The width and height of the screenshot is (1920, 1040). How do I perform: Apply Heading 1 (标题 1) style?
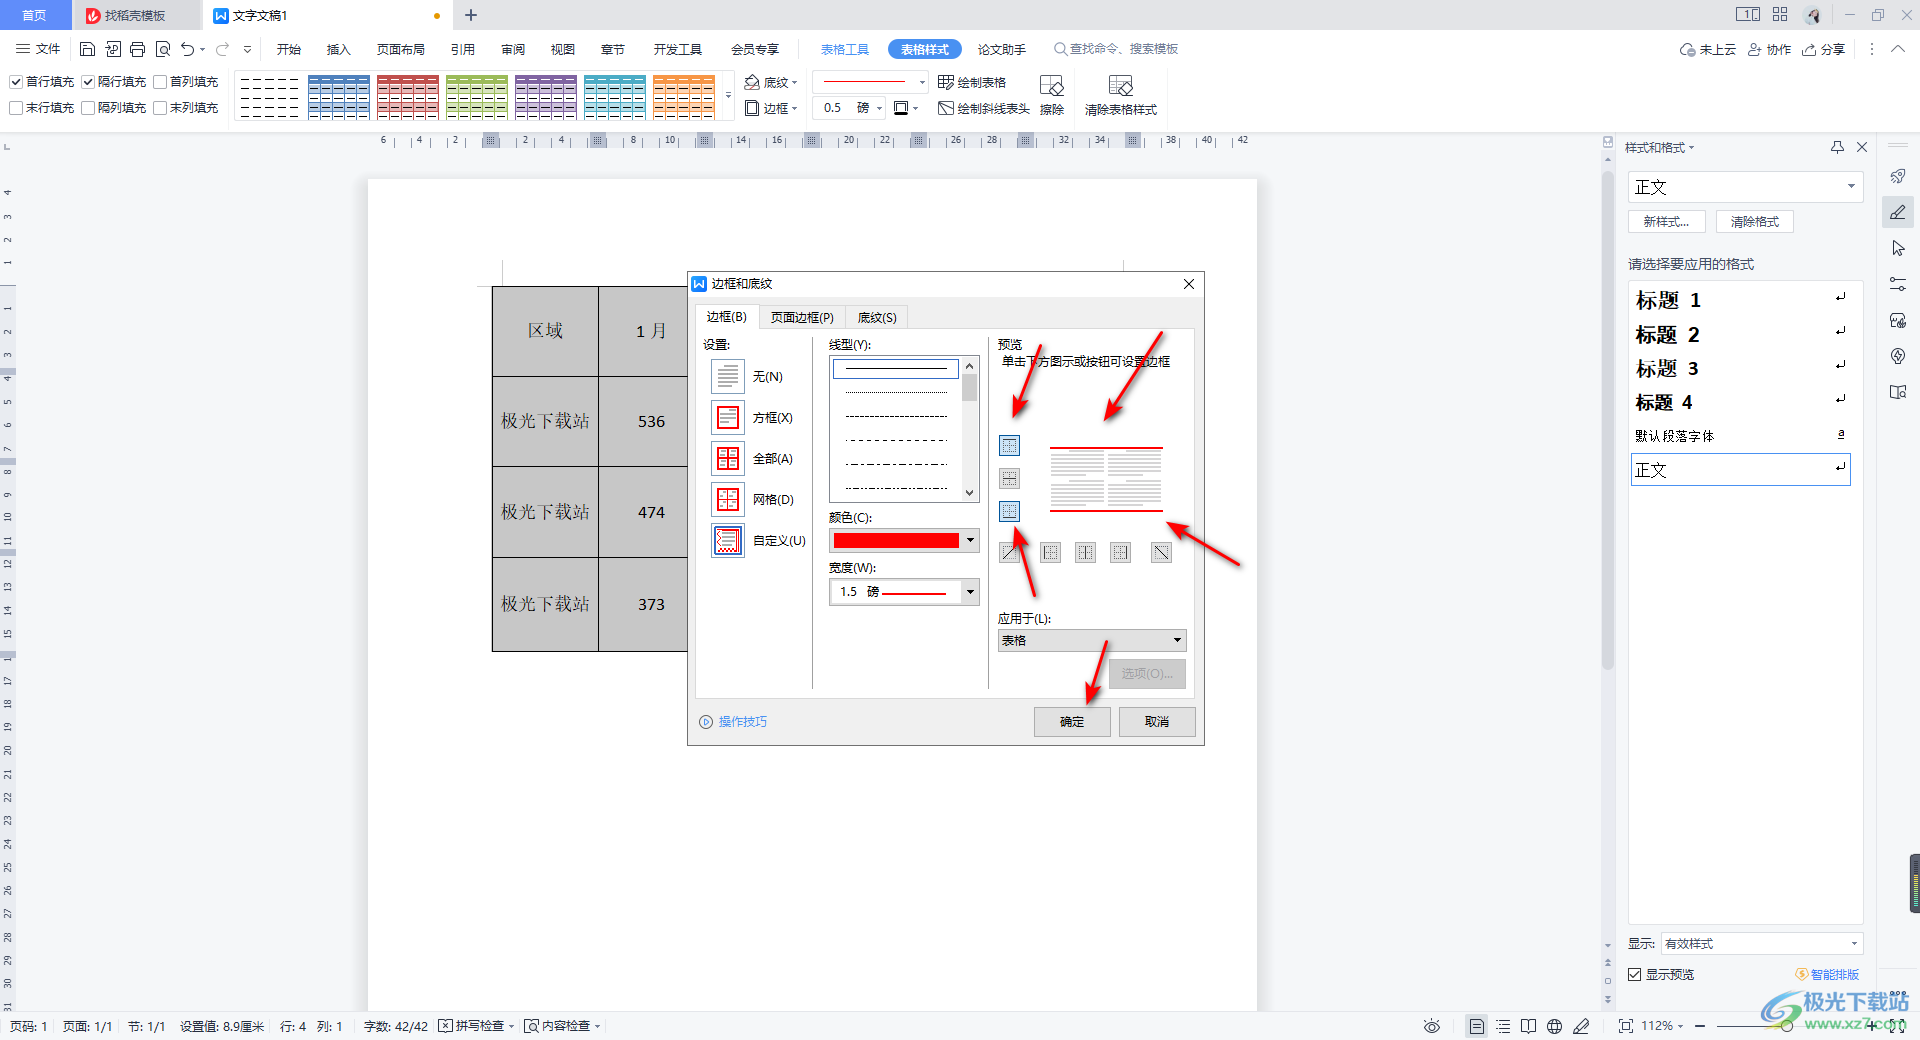pyautogui.click(x=1741, y=300)
